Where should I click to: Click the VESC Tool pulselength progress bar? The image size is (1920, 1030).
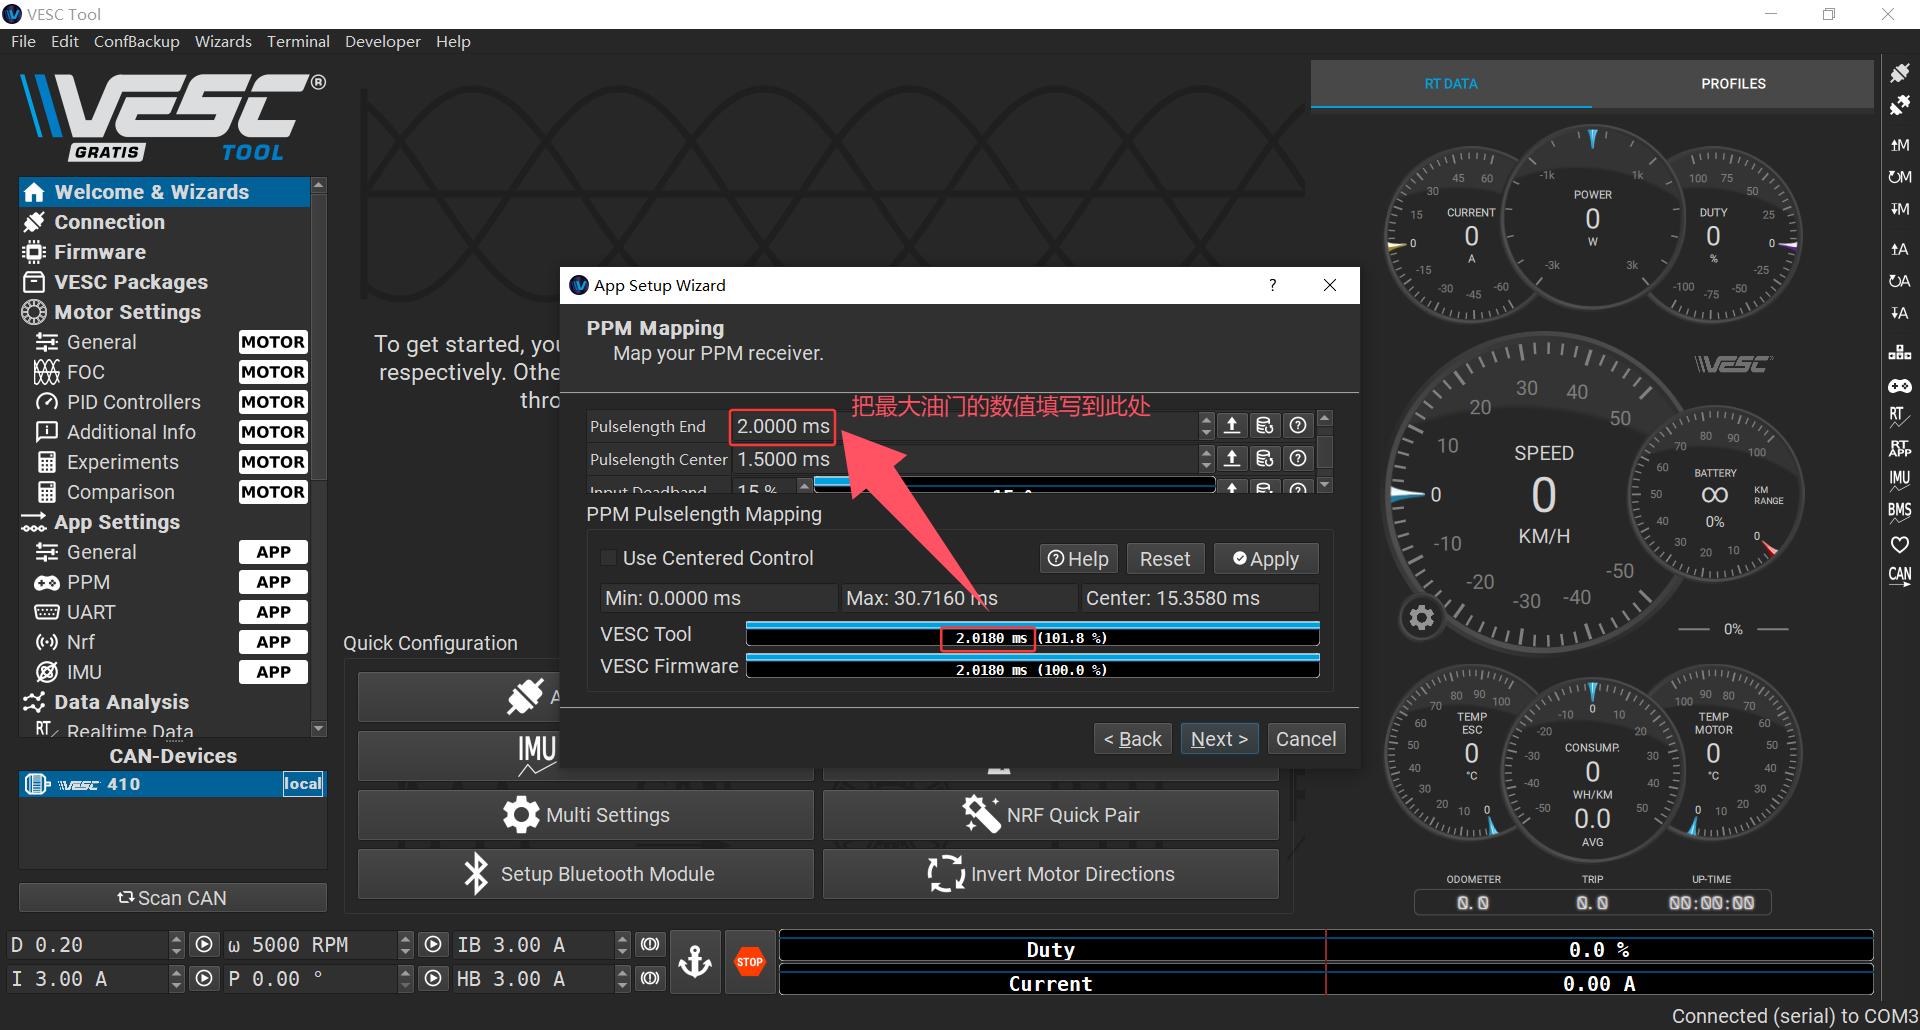1033,635
